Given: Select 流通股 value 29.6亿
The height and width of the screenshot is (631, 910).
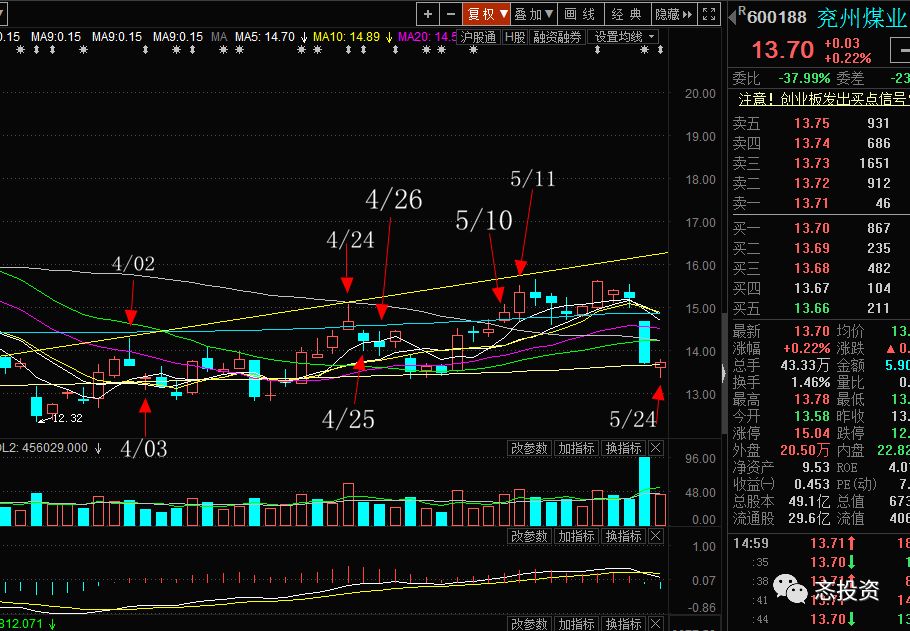Looking at the screenshot, I should coord(809,518).
